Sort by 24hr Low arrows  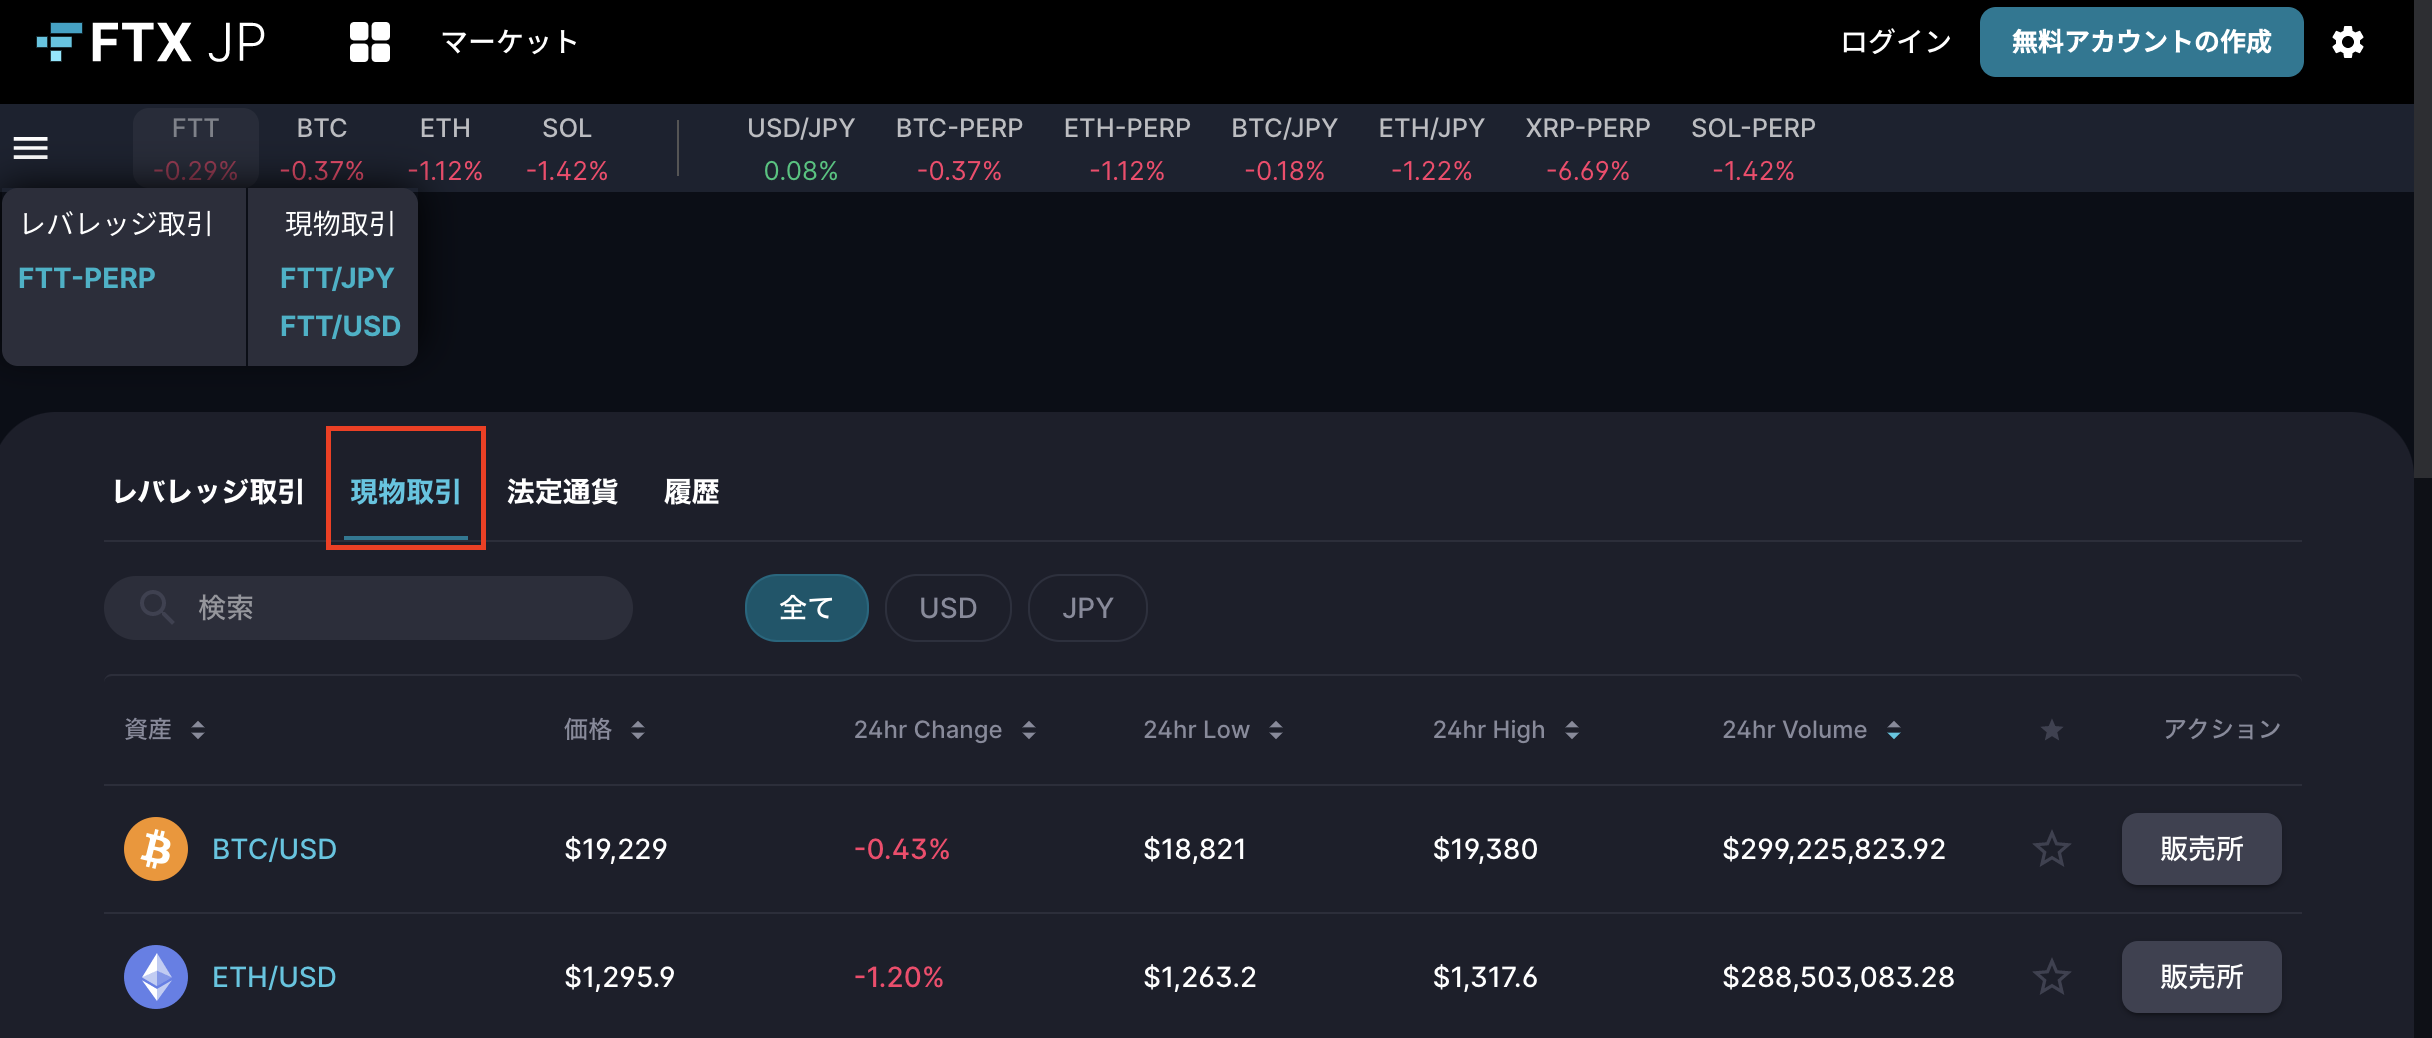1276,730
